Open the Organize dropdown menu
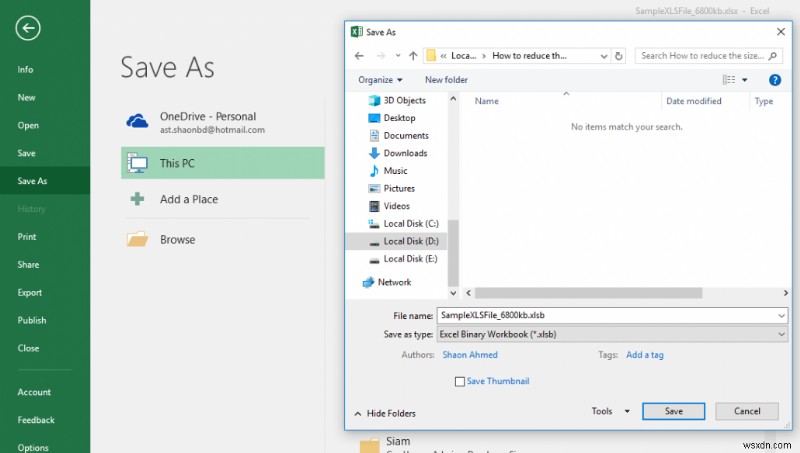800x453 pixels. (380, 80)
